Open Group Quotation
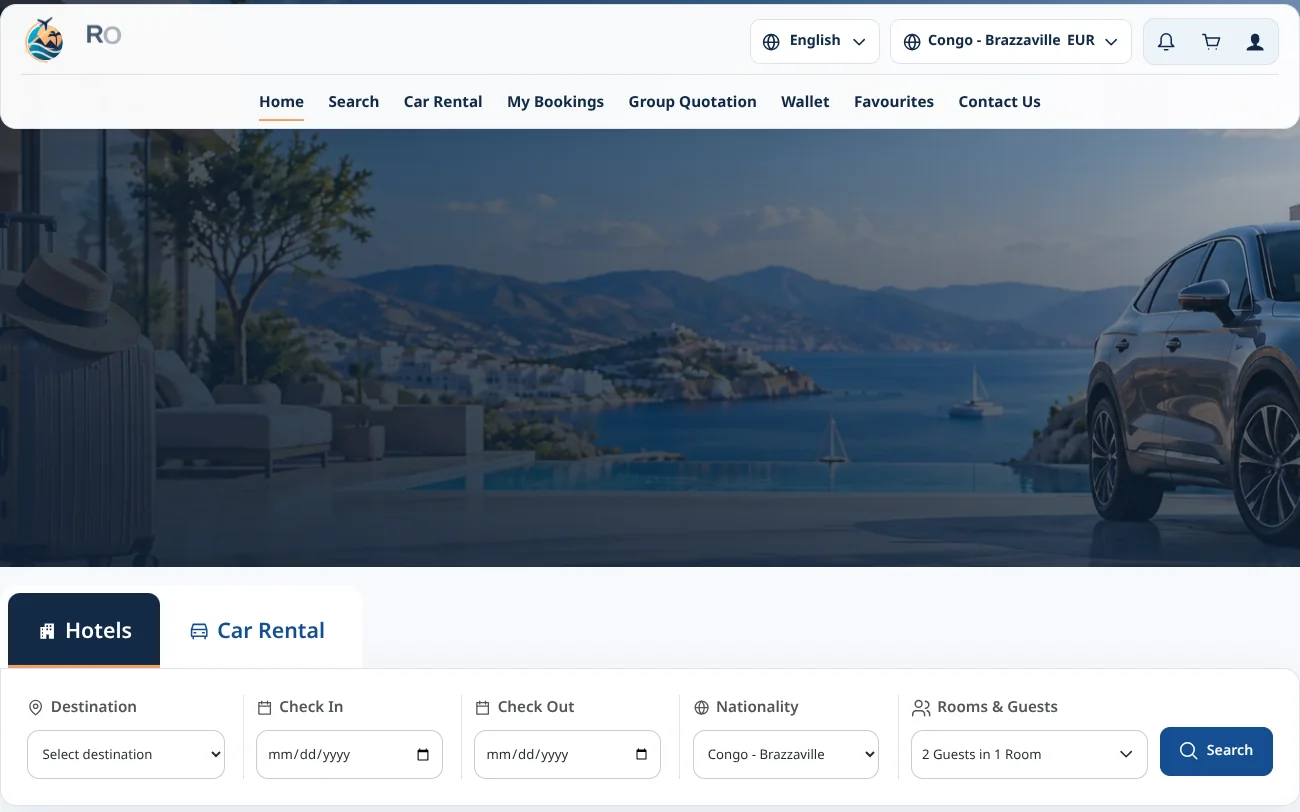The image size is (1300, 812). coord(692,102)
